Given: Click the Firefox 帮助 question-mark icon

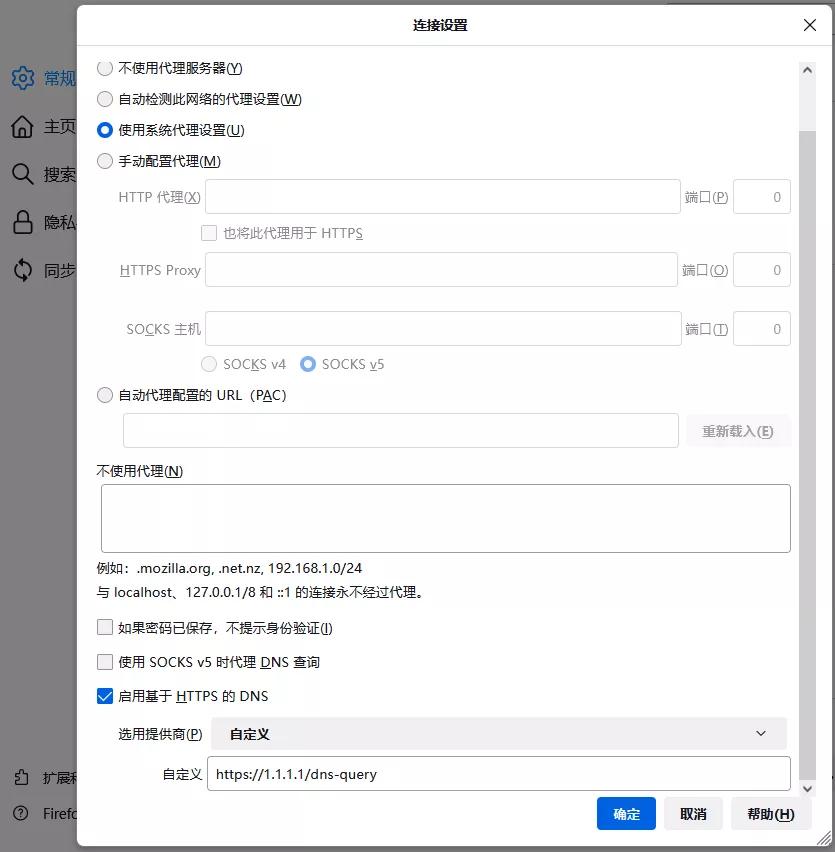Looking at the screenshot, I should click(x=23, y=814).
